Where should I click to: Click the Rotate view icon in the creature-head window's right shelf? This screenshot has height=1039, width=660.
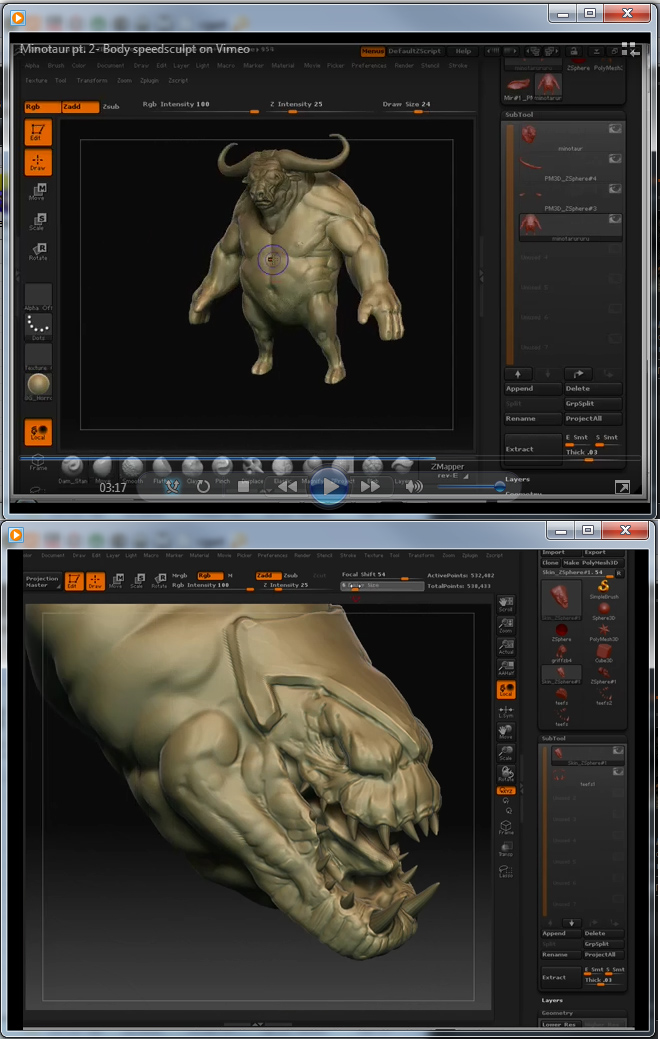(506, 774)
